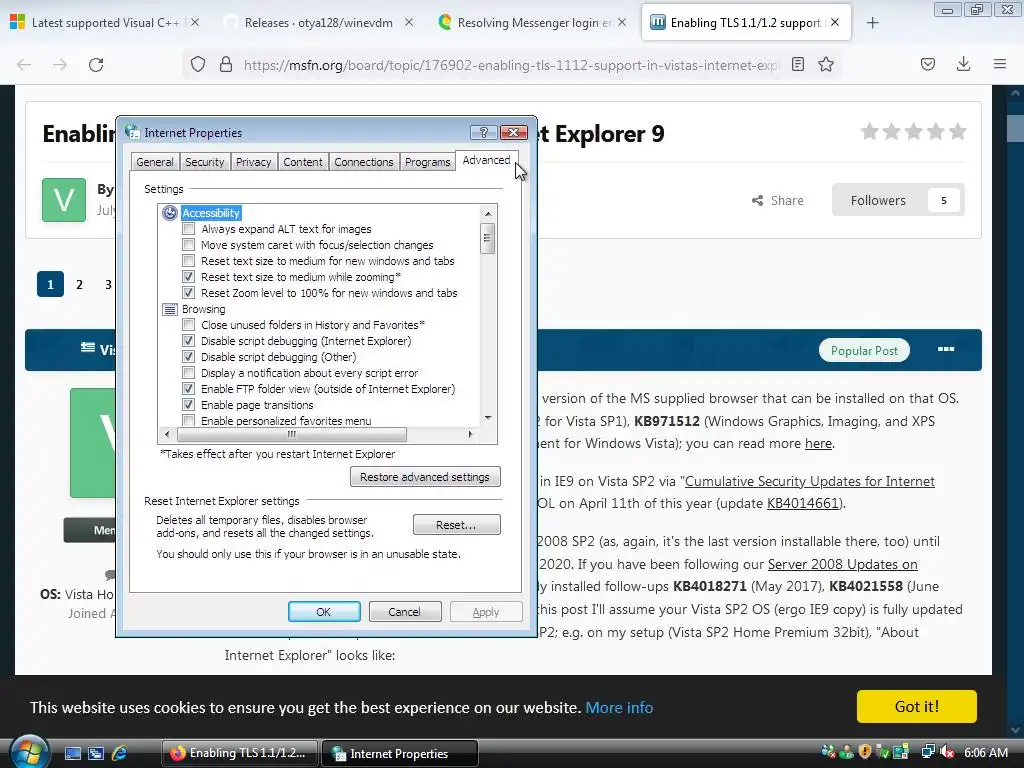
Task: Switch to the Privacy tab
Action: [x=253, y=162]
